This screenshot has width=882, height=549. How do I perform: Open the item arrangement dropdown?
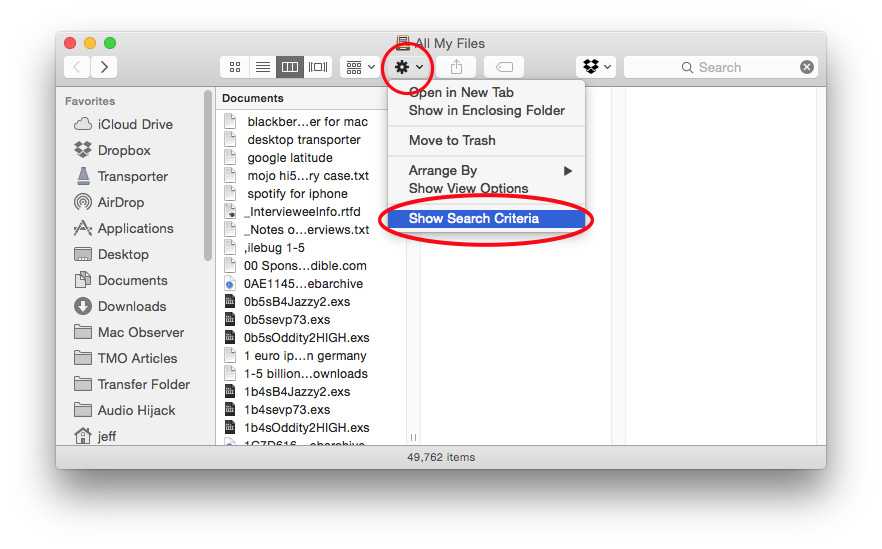tap(360, 68)
